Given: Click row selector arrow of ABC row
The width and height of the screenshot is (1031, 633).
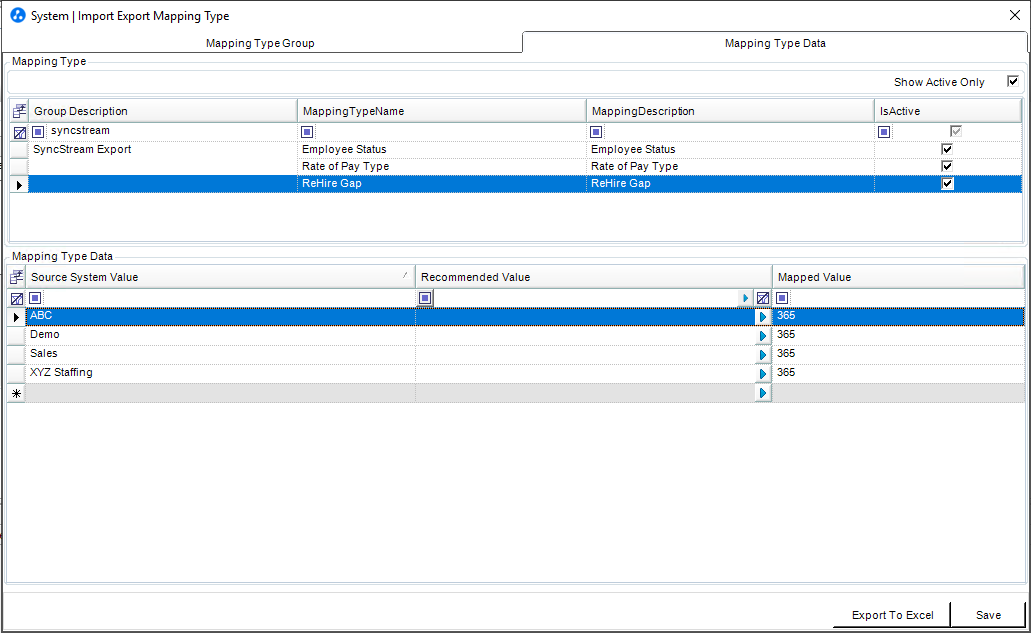Looking at the screenshot, I should (x=16, y=317).
